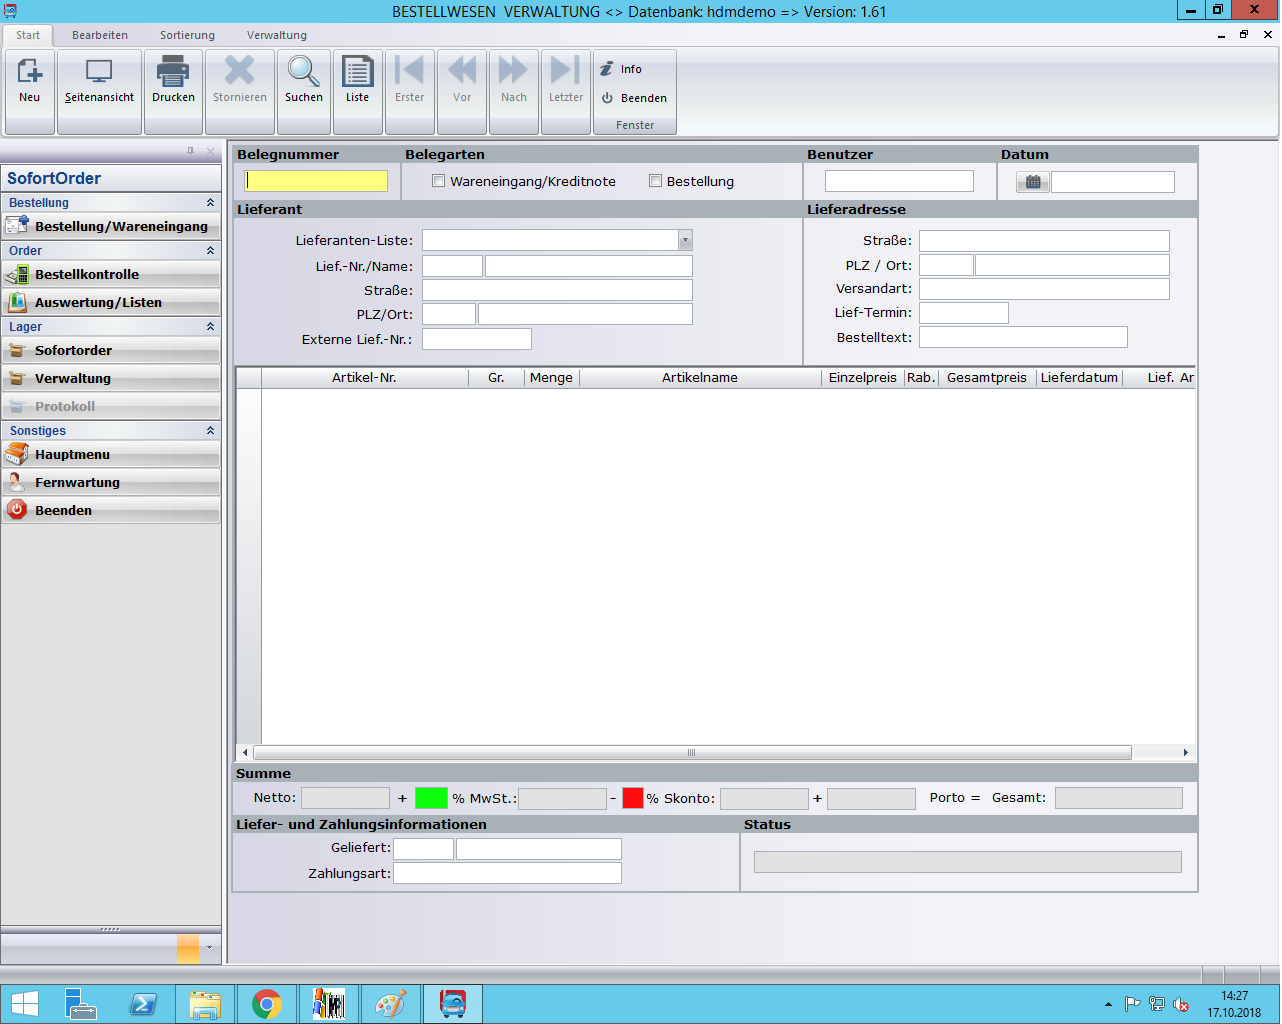Click the calendar icon beside Datum field
This screenshot has width=1282, height=1024.
click(x=1033, y=182)
